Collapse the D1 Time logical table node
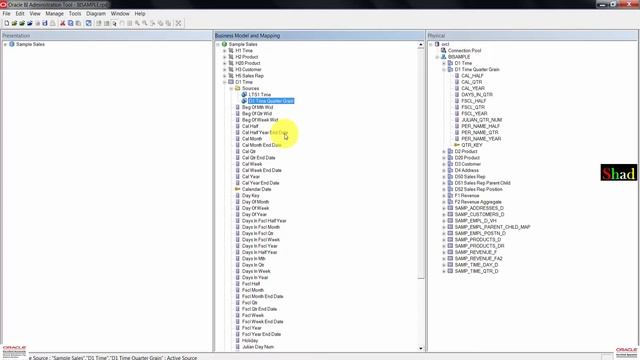Screen dimensions: 640x360 pyautogui.click(x=224, y=82)
